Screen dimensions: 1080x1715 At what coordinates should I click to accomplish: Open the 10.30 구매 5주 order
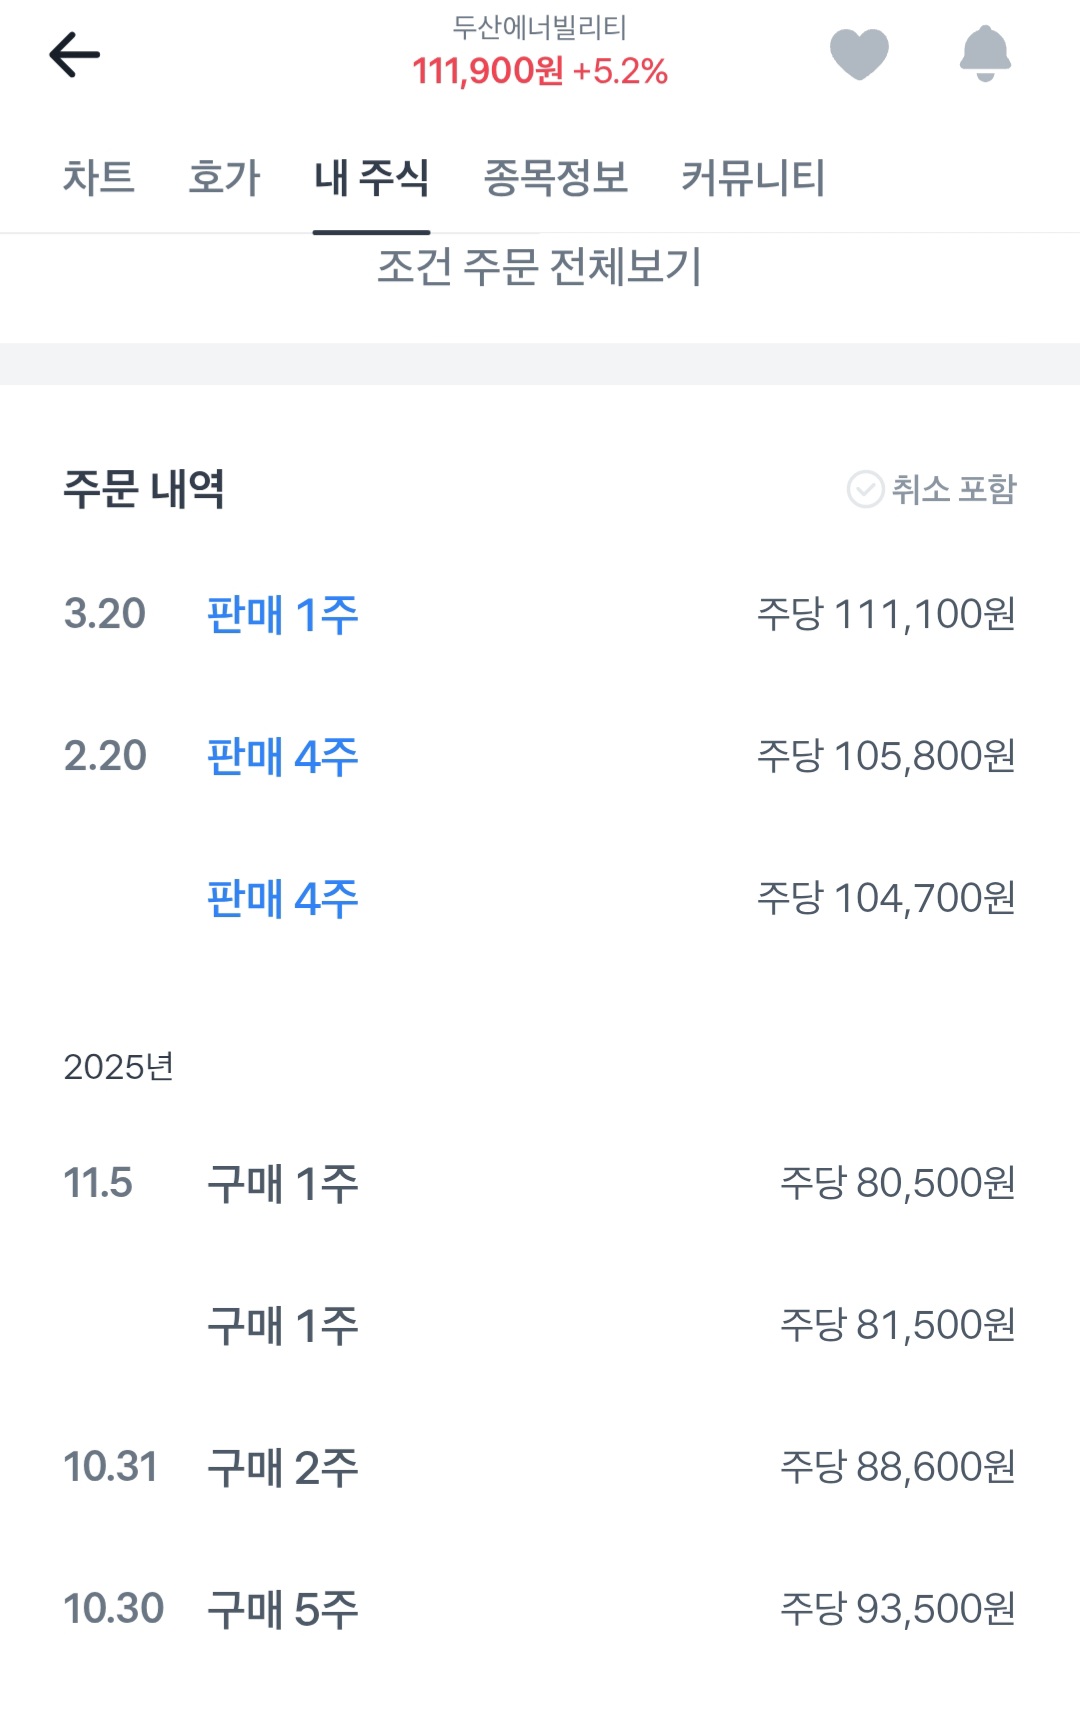point(282,1609)
